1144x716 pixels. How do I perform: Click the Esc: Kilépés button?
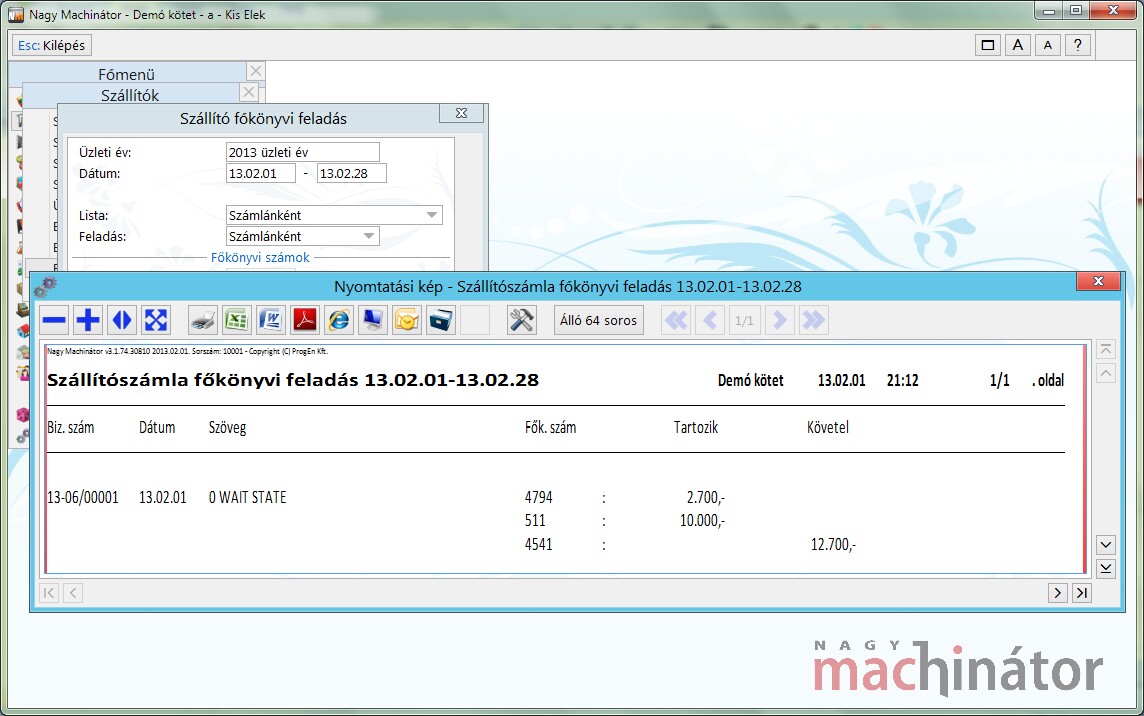pyautogui.click(x=51, y=45)
